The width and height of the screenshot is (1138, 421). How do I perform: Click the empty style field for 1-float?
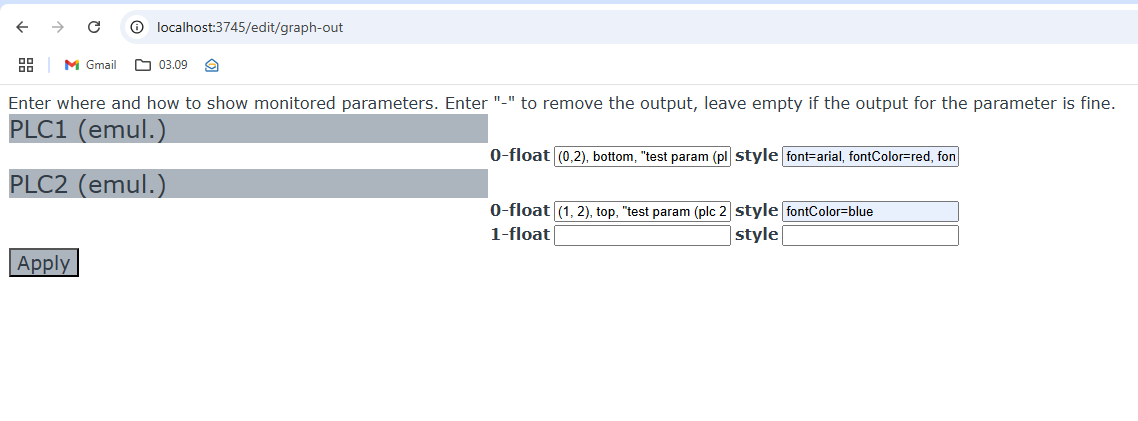coord(870,235)
